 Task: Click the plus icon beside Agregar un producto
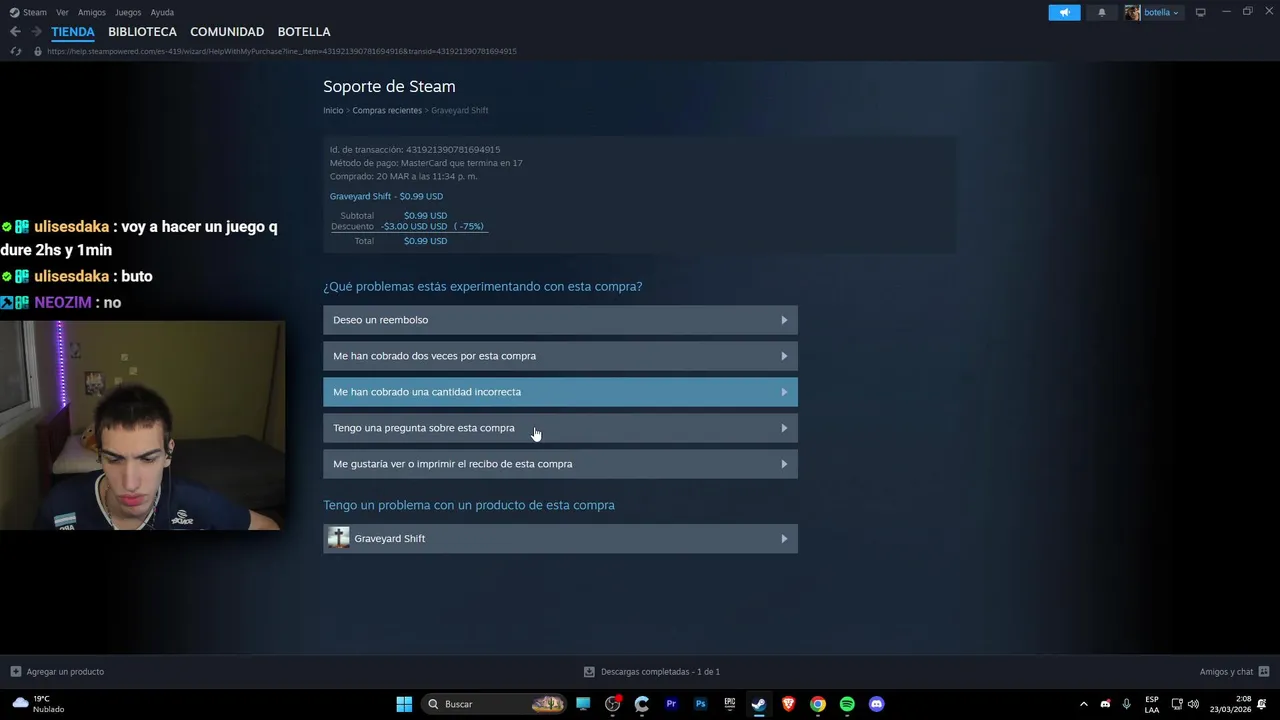point(15,672)
